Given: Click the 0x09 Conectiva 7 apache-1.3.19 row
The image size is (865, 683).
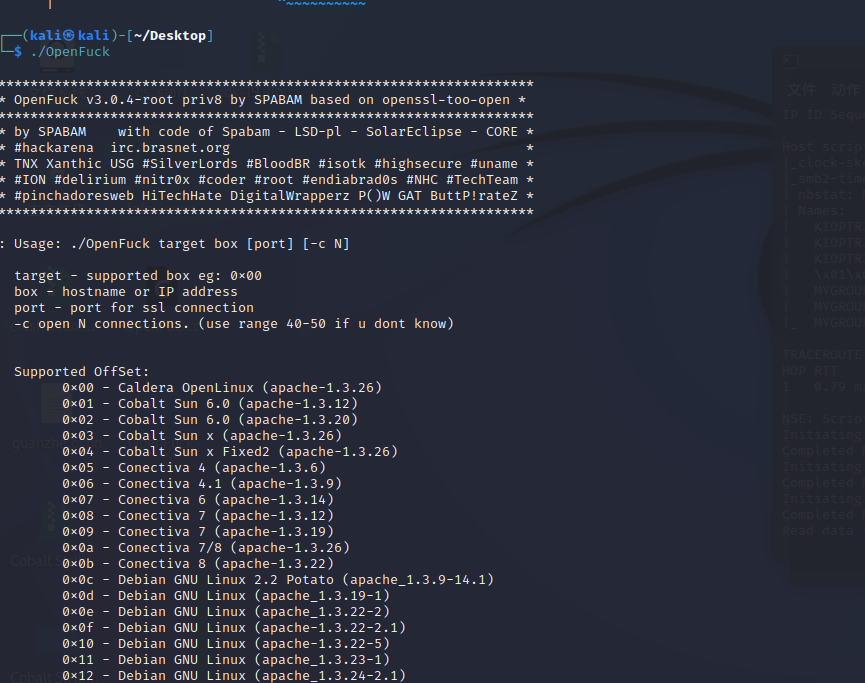Looking at the screenshot, I should coord(198,532).
